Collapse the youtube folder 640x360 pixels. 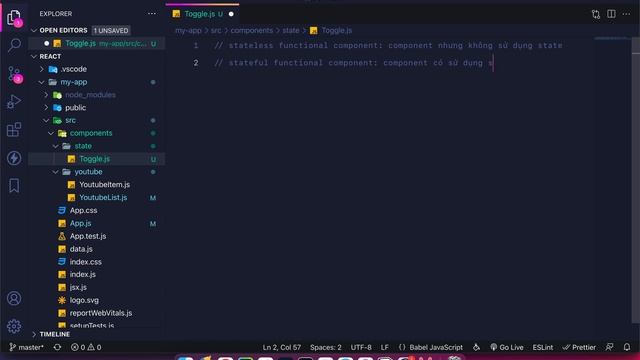point(56,172)
